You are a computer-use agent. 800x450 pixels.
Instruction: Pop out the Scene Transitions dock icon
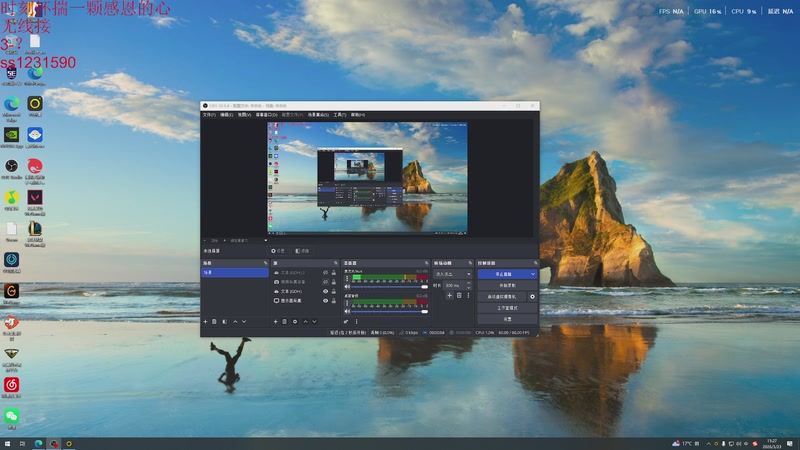click(x=470, y=263)
